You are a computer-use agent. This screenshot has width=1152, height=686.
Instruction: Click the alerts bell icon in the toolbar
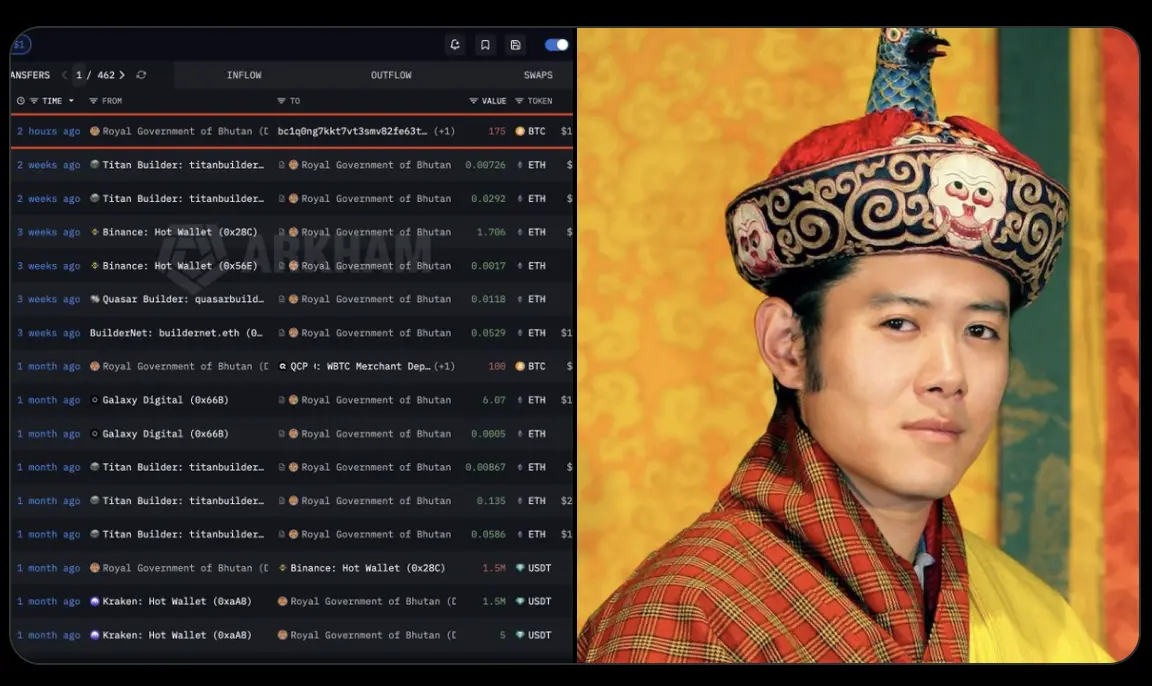455,44
